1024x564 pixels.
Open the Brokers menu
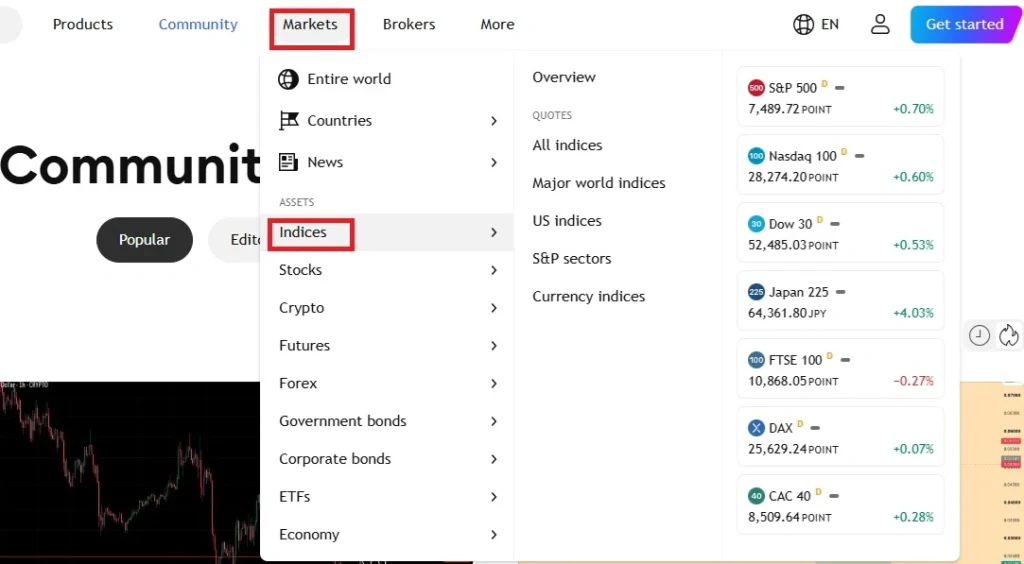[x=409, y=24]
